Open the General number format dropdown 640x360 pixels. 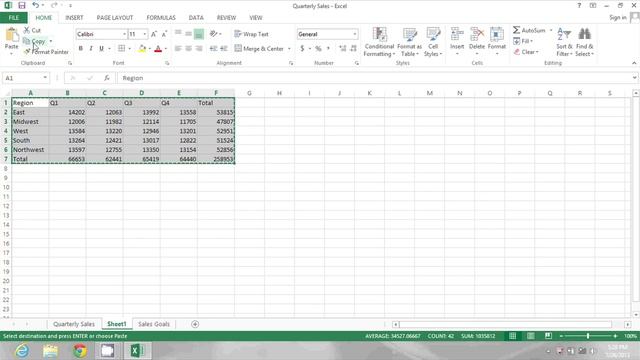[355, 34]
